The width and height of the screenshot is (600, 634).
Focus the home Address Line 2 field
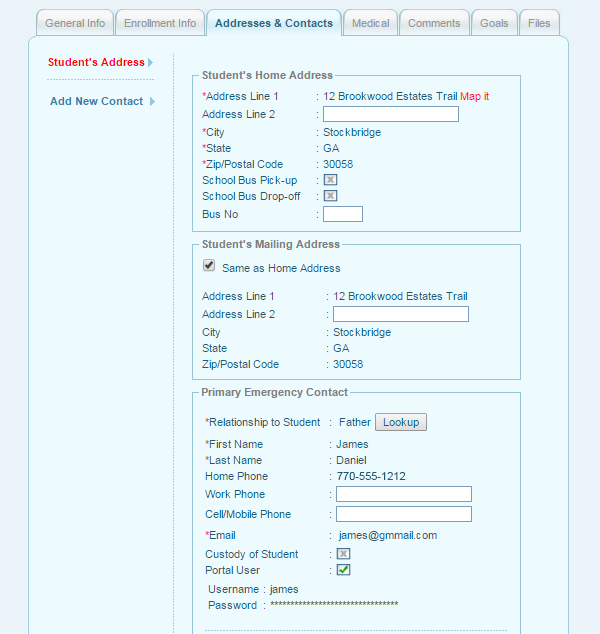tap(390, 114)
